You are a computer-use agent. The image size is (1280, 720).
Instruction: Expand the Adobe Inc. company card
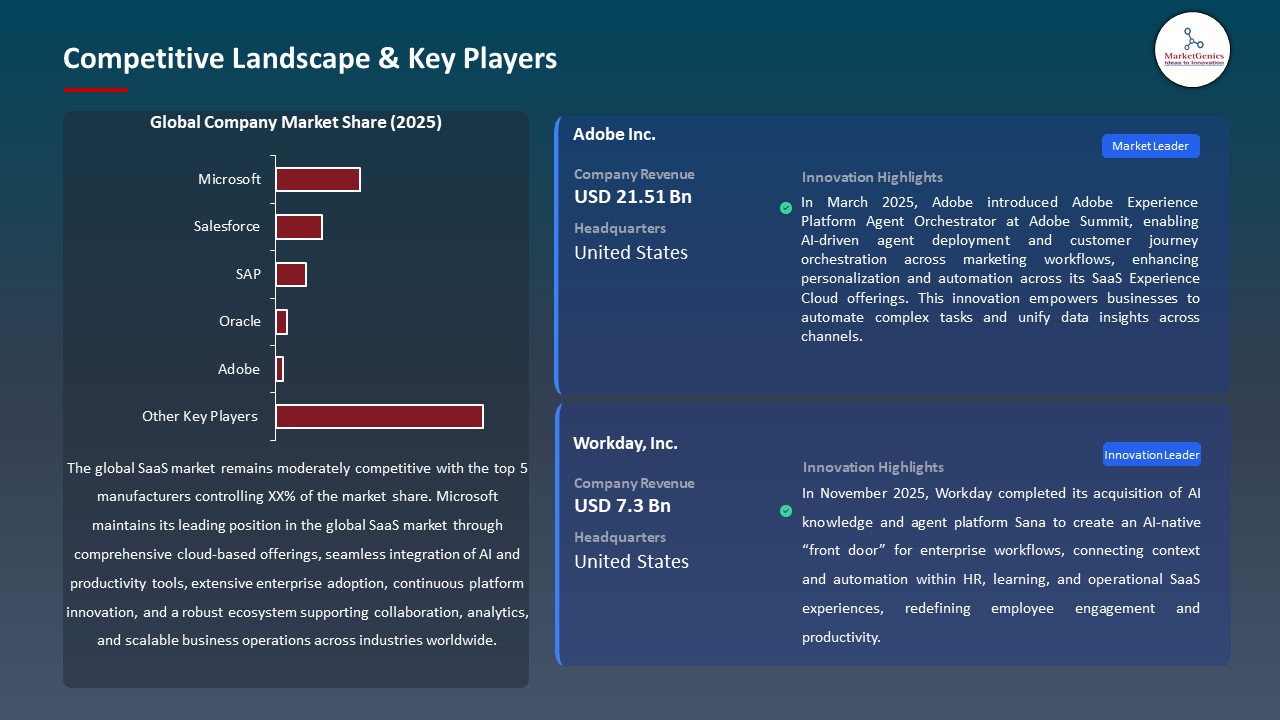(614, 133)
